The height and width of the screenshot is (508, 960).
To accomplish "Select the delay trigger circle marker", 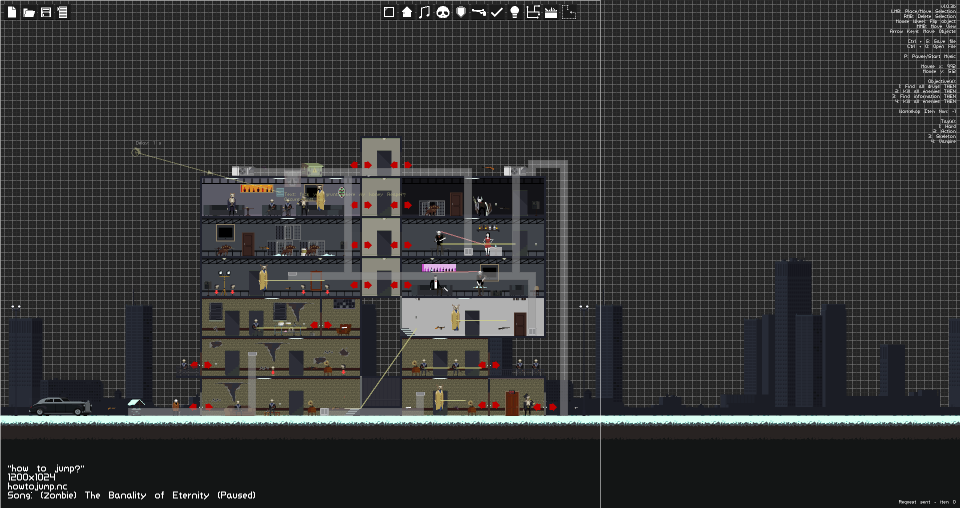I will [136, 151].
